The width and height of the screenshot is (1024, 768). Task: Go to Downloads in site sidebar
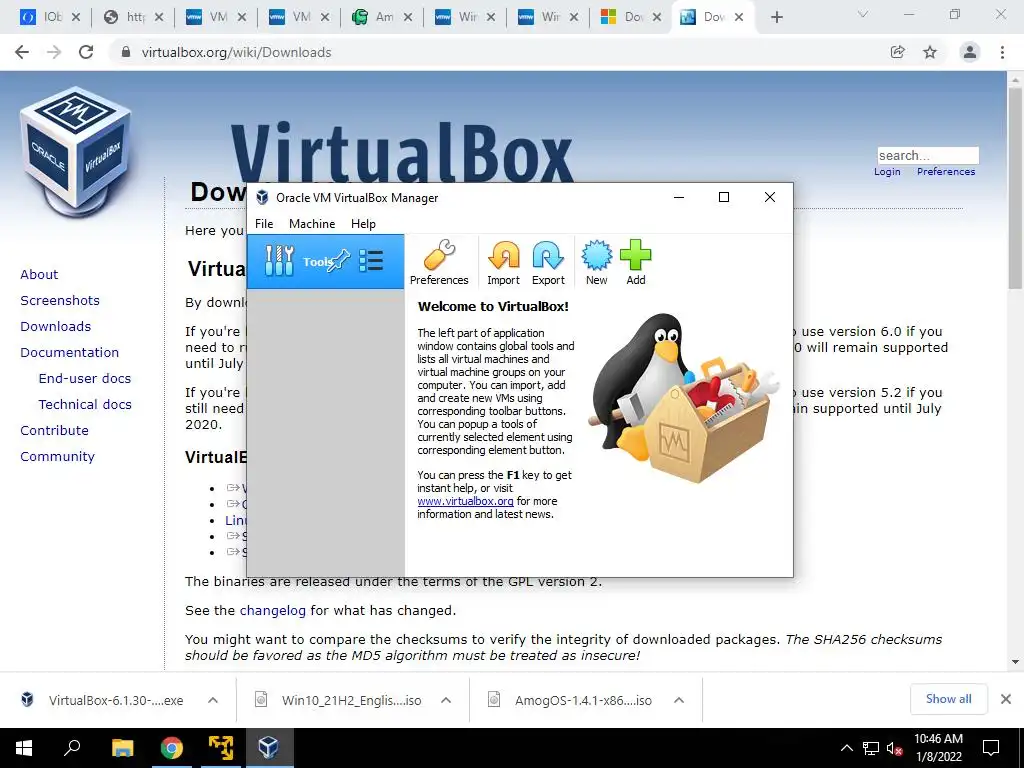56,327
